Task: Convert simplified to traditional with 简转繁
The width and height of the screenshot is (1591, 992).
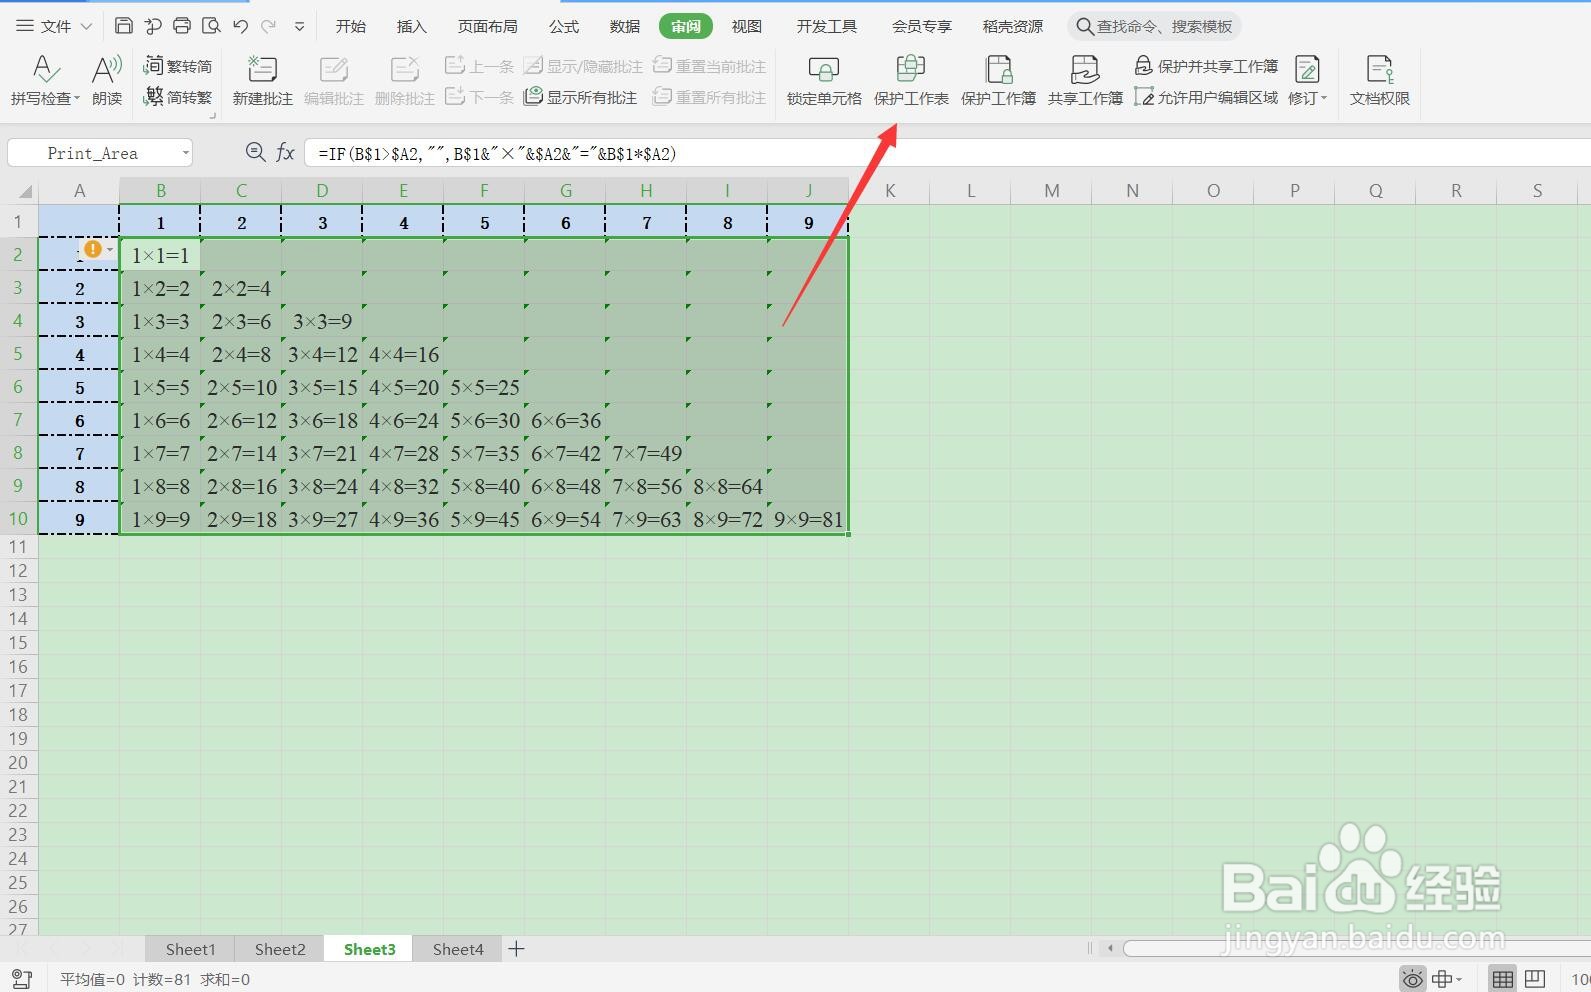Action: click(x=178, y=97)
